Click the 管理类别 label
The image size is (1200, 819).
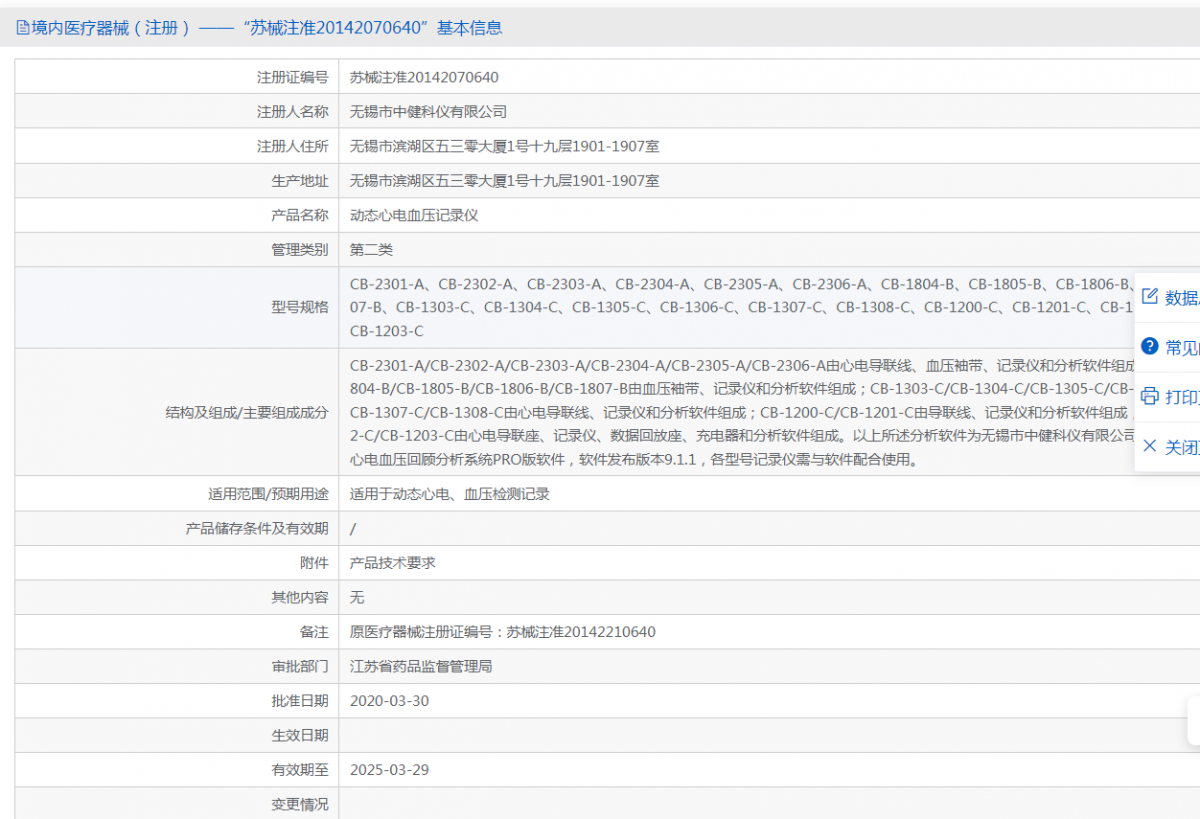pyautogui.click(x=300, y=250)
